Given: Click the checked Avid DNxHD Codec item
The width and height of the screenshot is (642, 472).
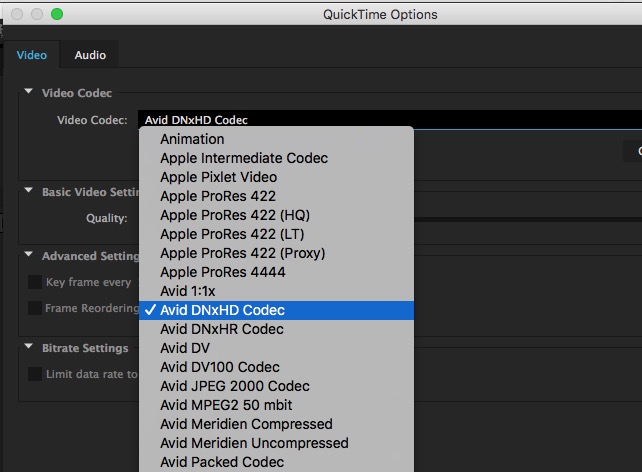Looking at the screenshot, I should click(x=276, y=310).
